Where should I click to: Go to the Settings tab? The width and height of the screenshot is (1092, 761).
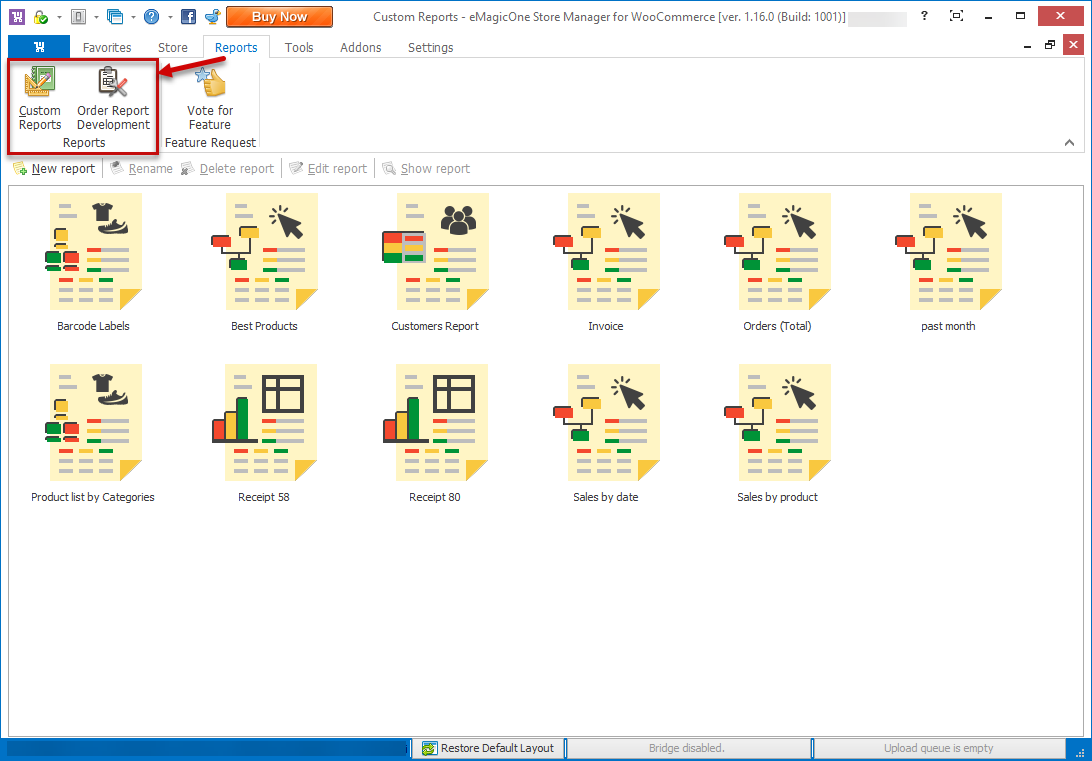430,47
